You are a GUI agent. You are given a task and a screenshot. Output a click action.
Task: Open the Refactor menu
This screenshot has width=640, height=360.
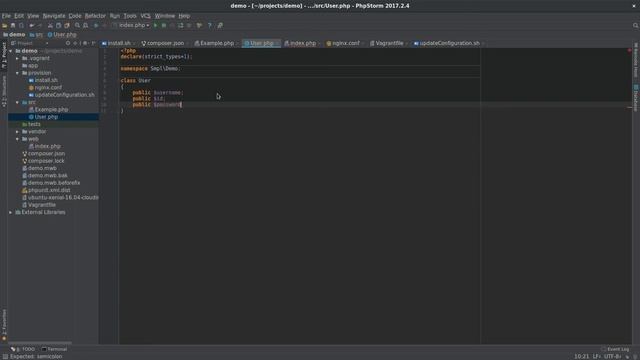pyautogui.click(x=95, y=16)
